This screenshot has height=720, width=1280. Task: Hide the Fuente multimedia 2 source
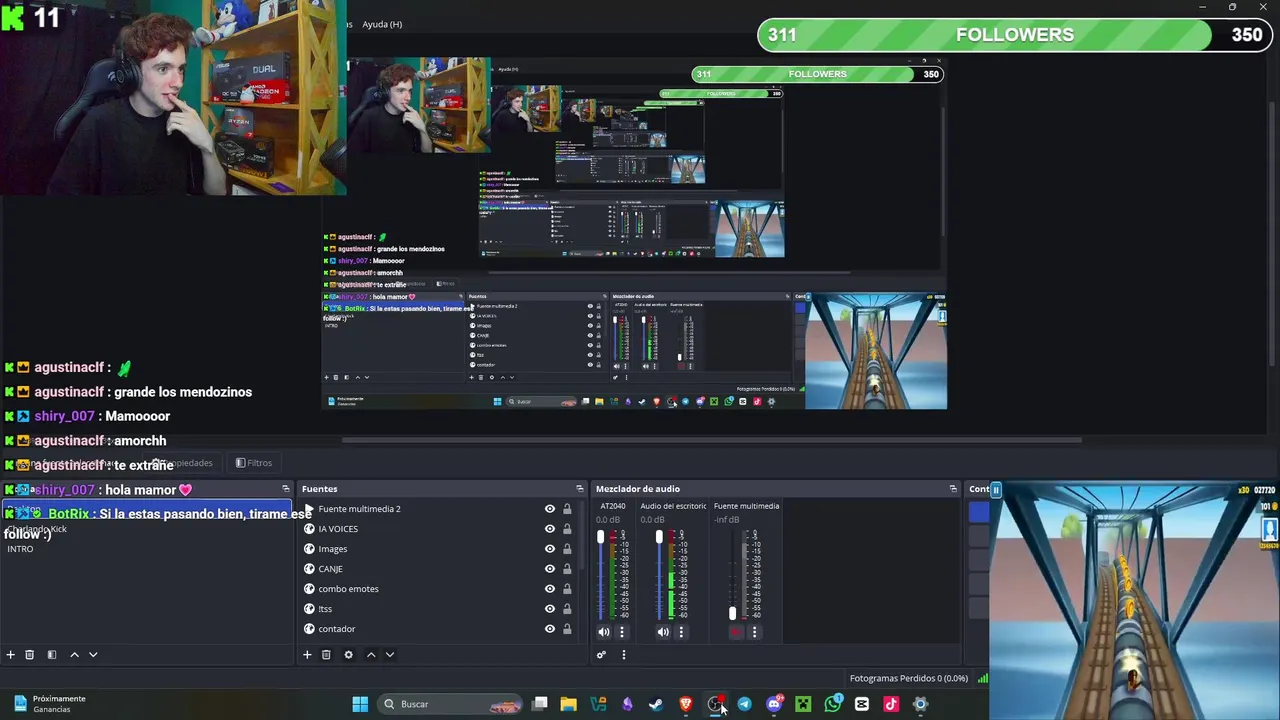tap(549, 509)
